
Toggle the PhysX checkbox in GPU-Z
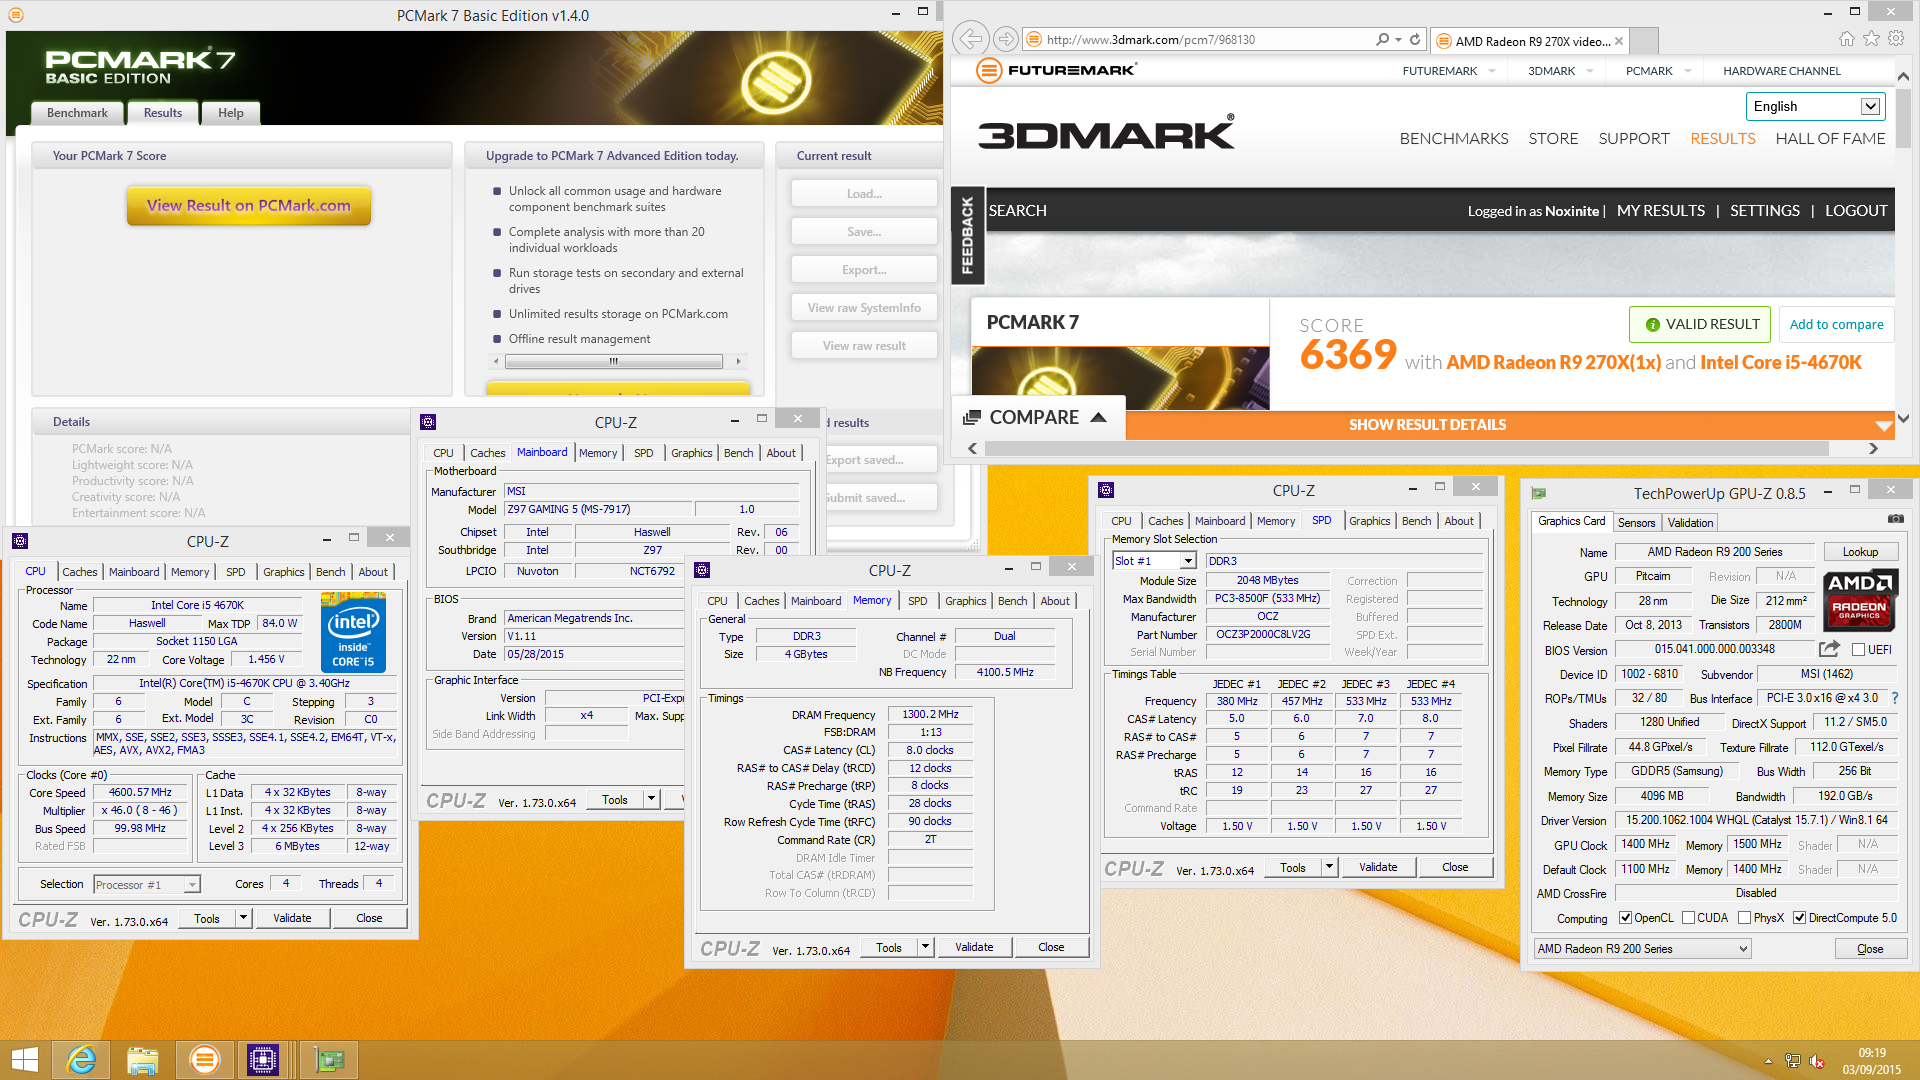1744,918
